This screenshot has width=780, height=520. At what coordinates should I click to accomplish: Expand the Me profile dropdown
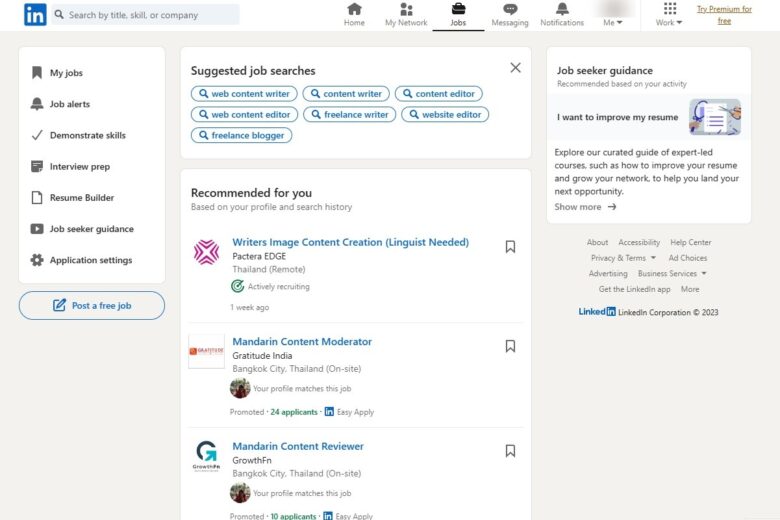coord(613,15)
